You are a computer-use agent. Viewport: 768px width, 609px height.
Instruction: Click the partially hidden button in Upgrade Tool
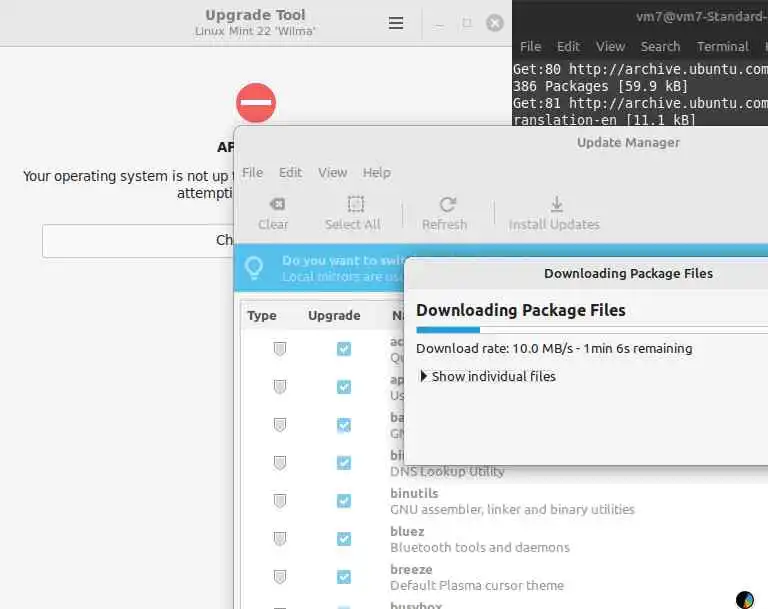[138, 241]
